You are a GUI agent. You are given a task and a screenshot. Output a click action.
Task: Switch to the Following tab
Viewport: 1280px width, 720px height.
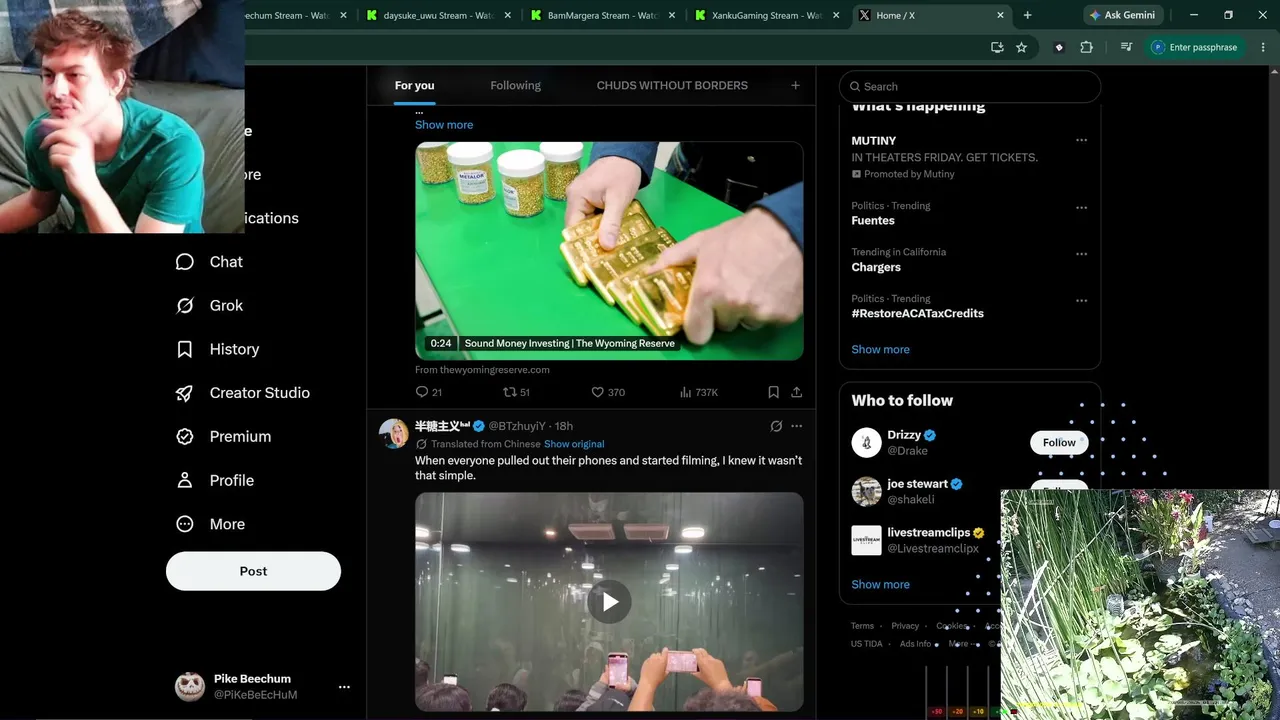515,86
